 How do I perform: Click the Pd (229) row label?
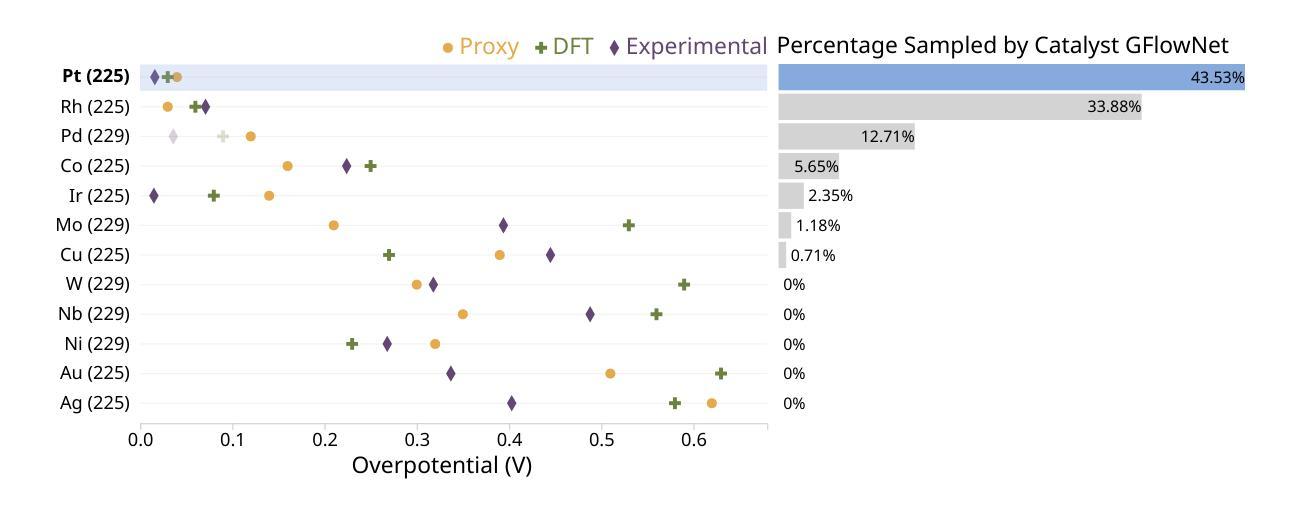(x=95, y=136)
